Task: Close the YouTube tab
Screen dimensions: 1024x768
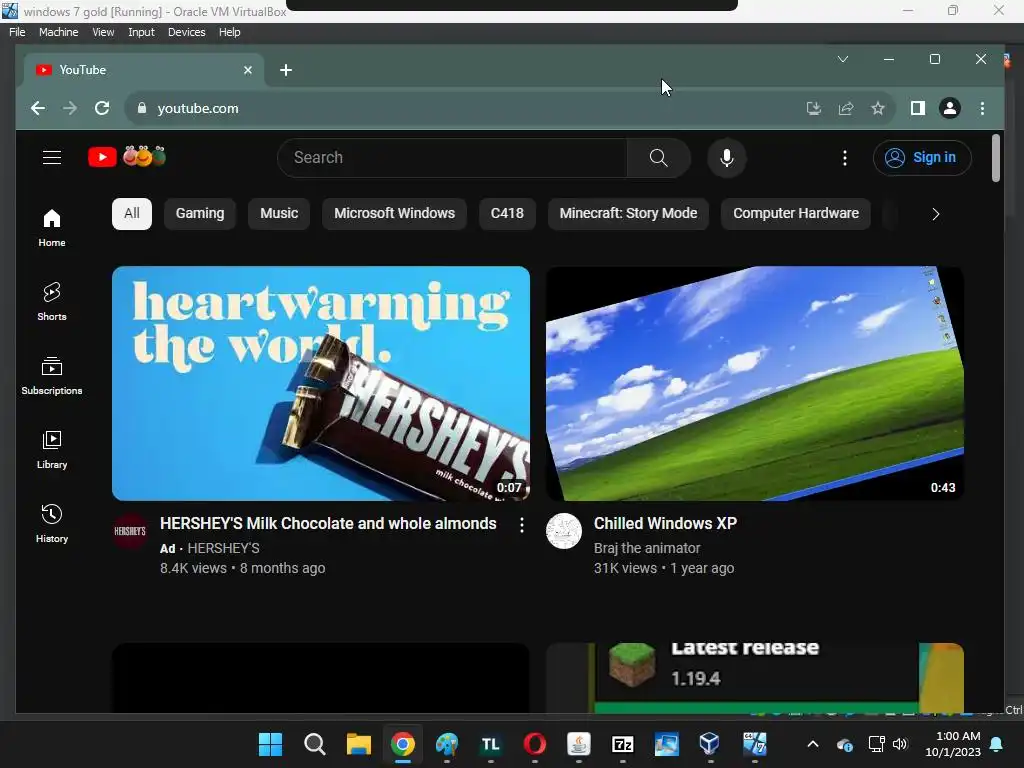Action: tap(248, 70)
